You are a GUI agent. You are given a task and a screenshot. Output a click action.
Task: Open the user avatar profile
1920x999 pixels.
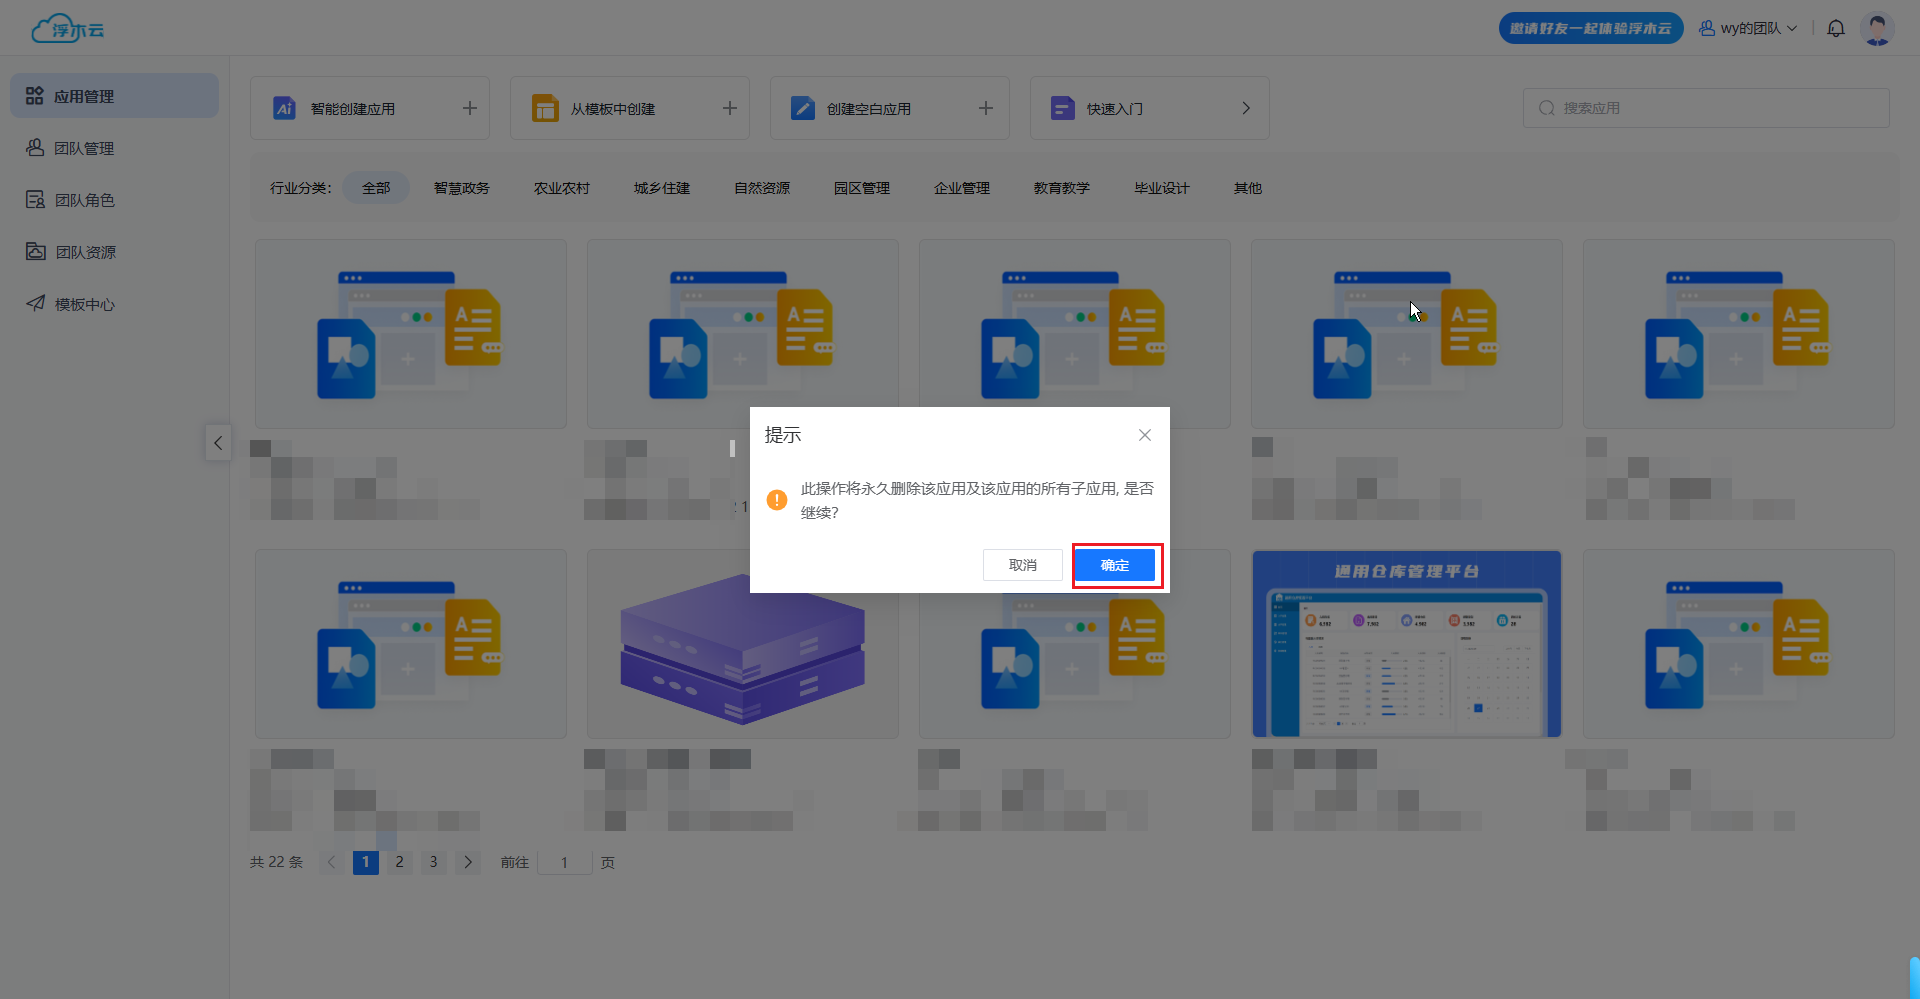[x=1877, y=28]
